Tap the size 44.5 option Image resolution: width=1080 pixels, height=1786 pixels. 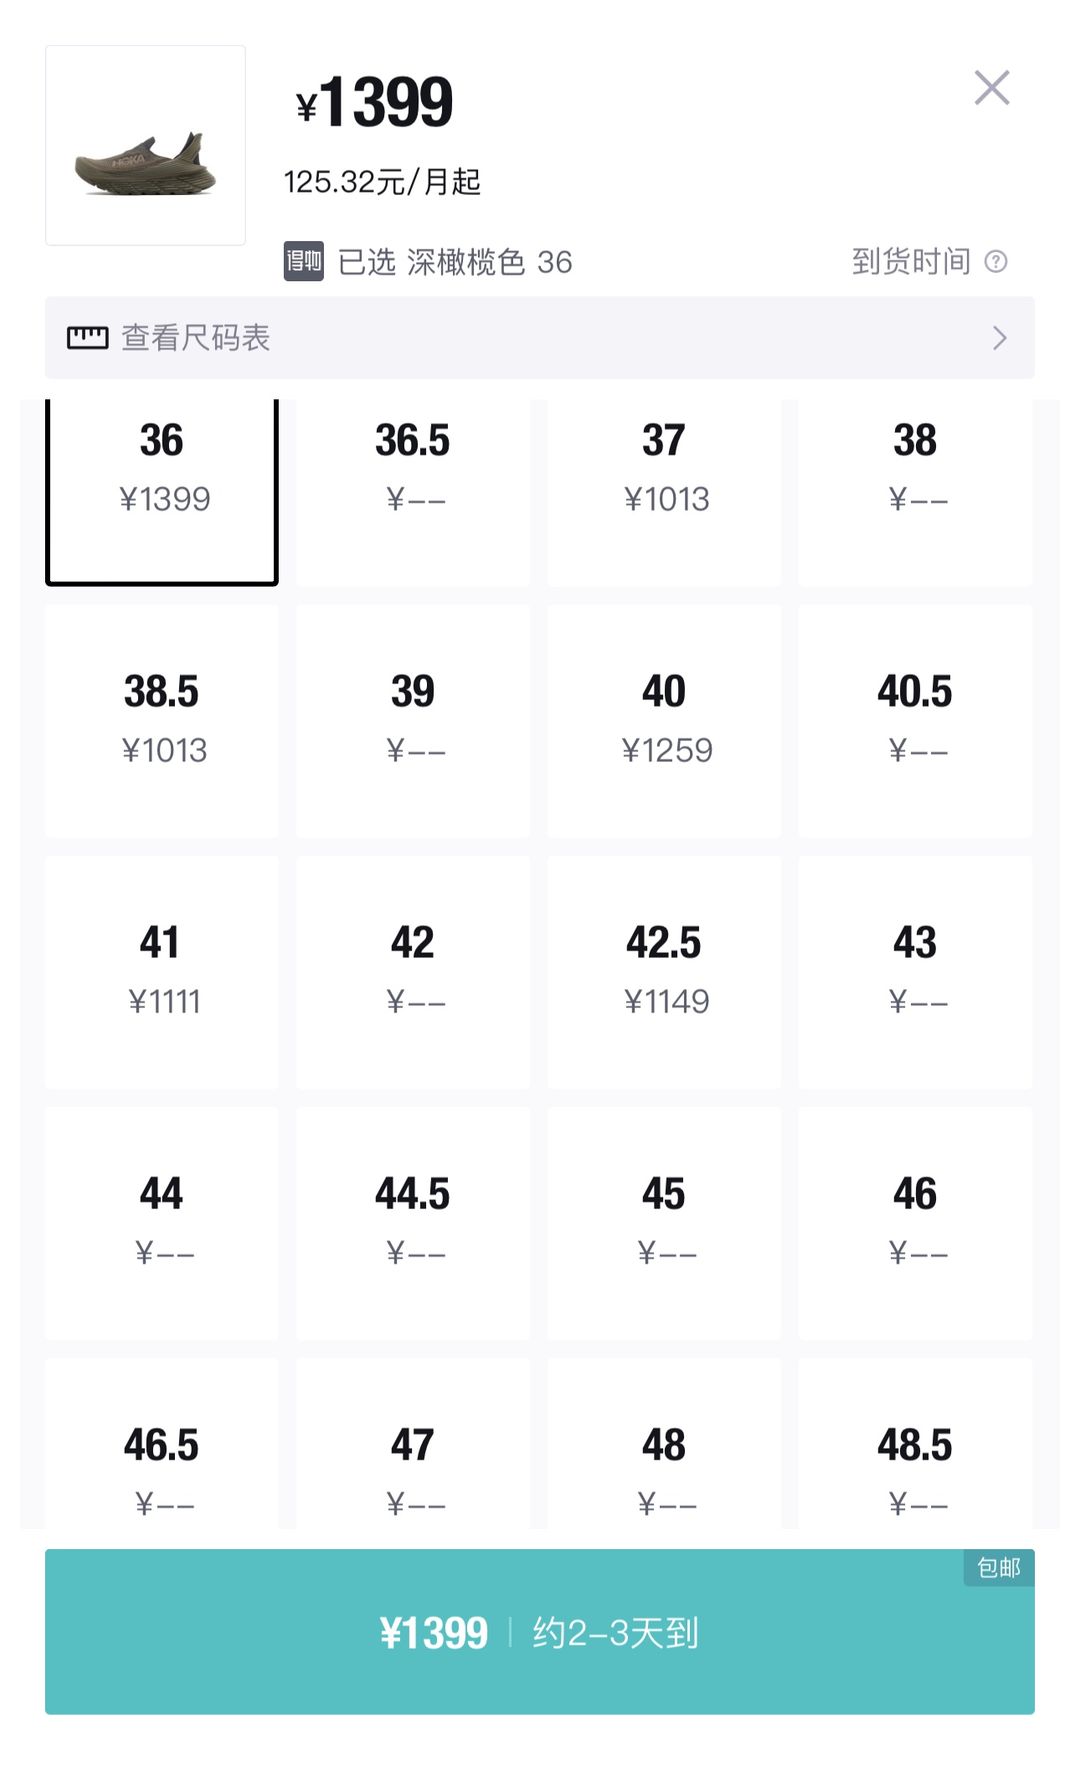pos(413,1222)
